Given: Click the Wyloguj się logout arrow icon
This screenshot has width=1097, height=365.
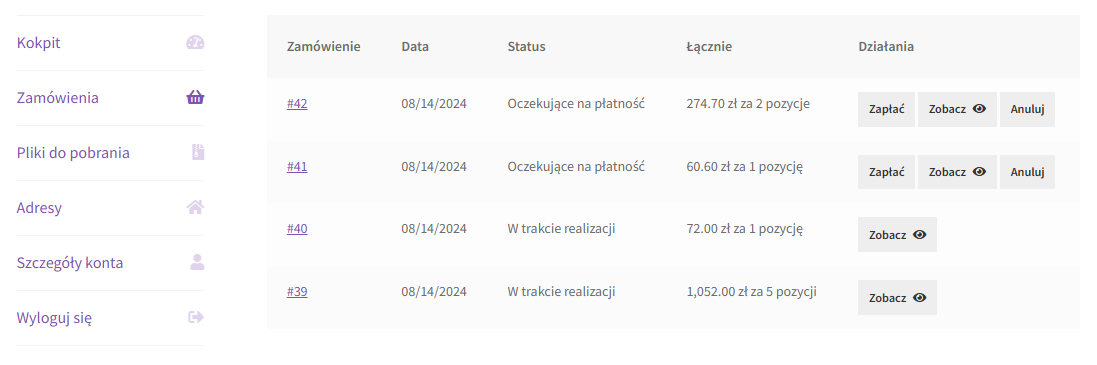Looking at the screenshot, I should (197, 317).
